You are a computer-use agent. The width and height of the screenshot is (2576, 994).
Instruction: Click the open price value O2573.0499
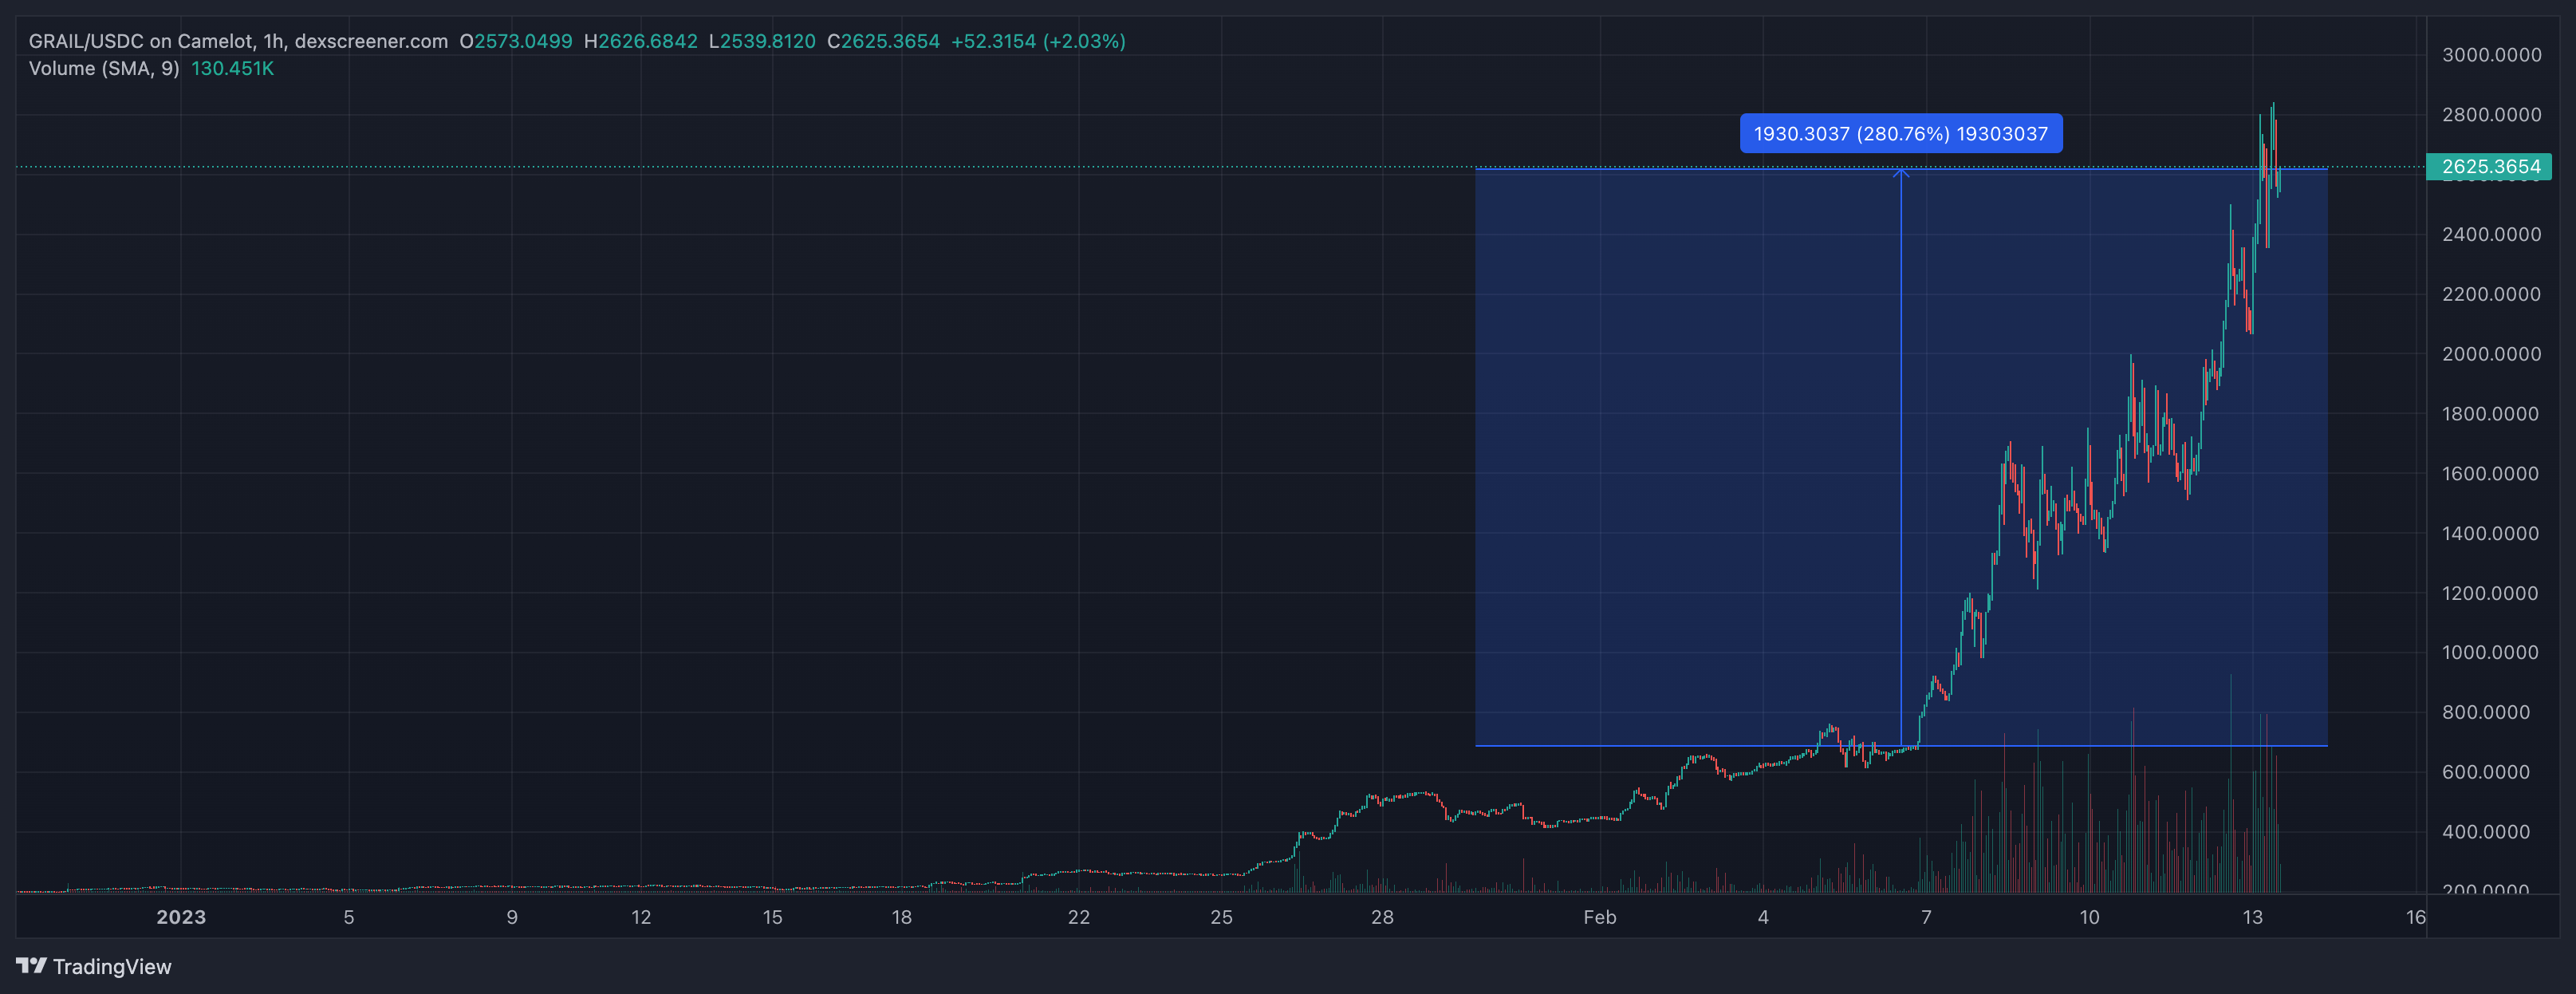(x=516, y=41)
